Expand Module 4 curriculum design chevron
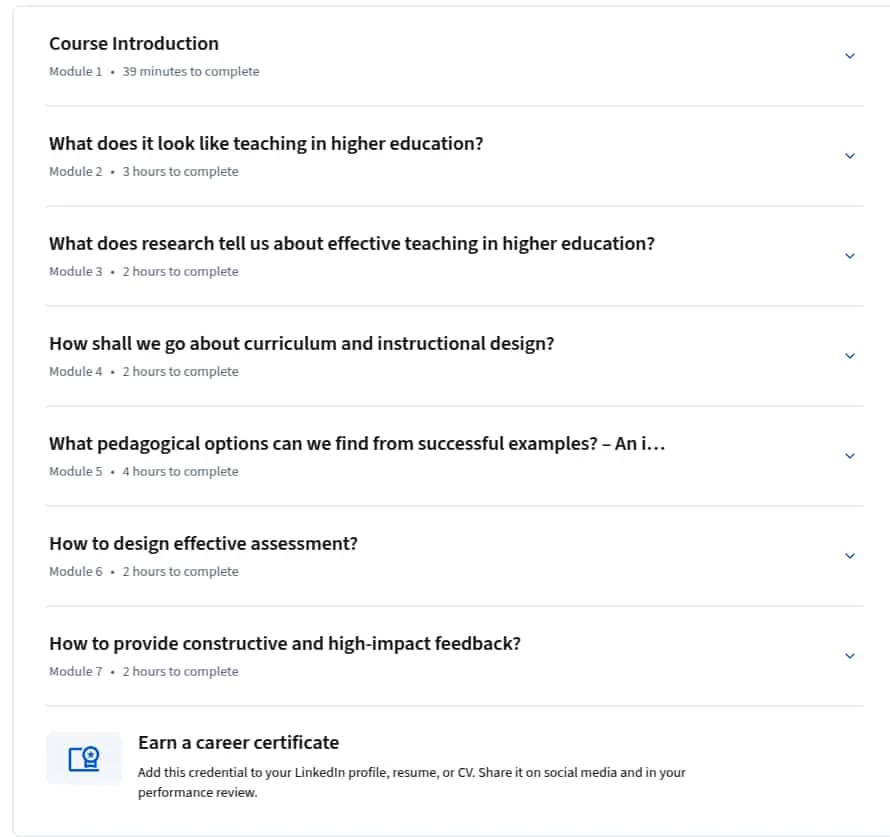 [850, 356]
